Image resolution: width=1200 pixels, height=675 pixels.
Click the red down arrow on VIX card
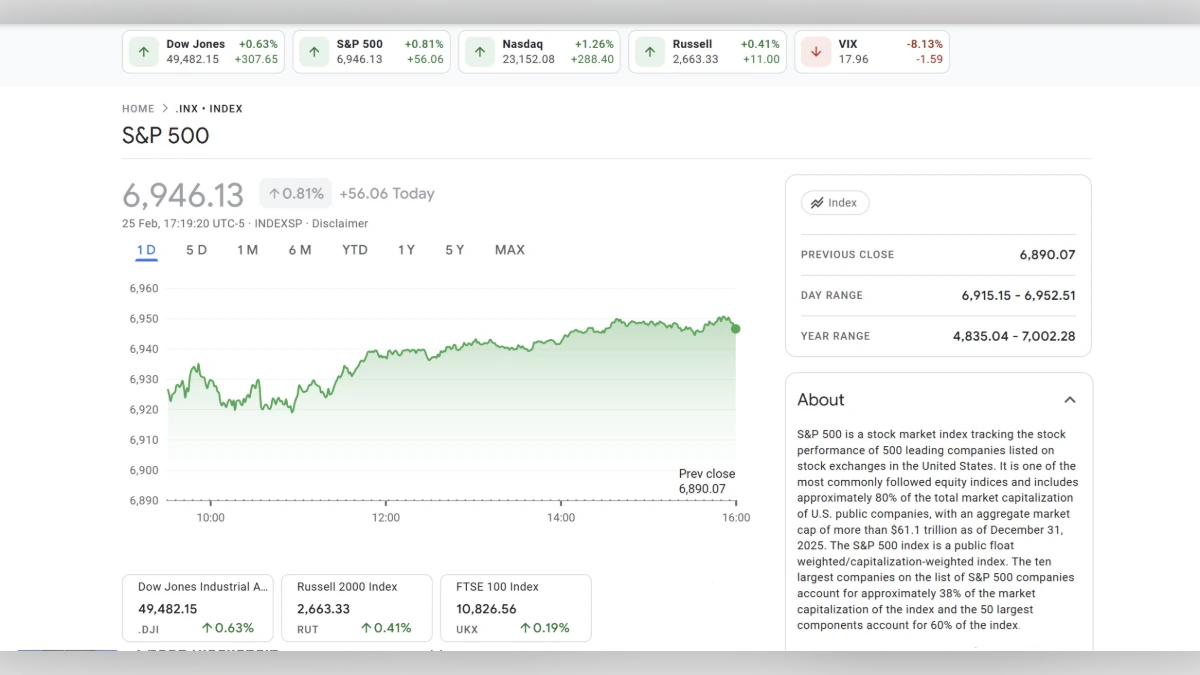pyautogui.click(x=815, y=51)
